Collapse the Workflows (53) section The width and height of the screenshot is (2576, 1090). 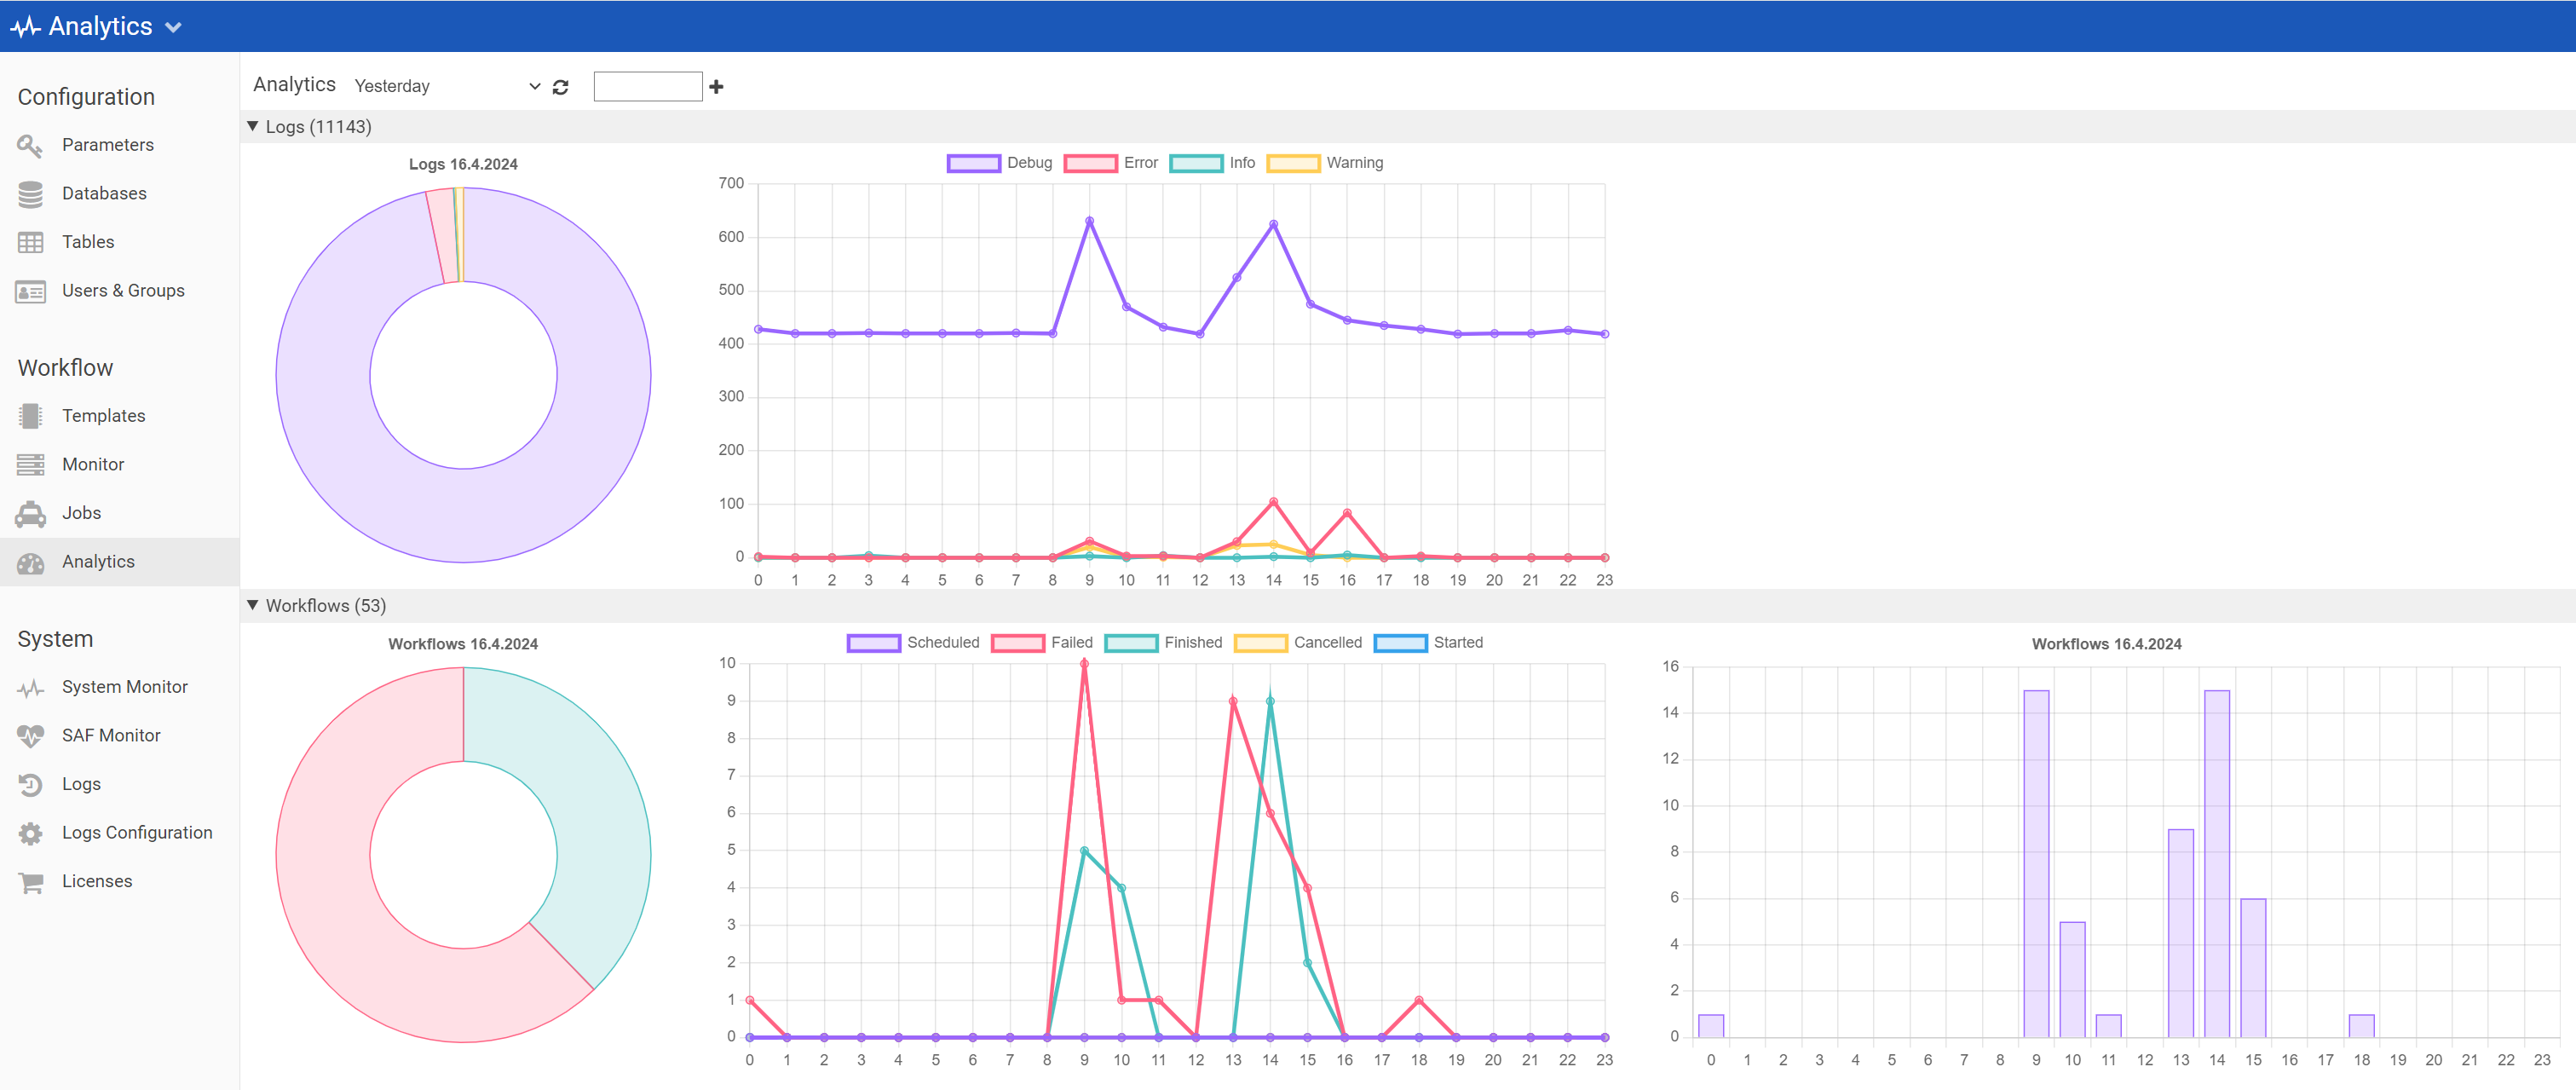253,606
